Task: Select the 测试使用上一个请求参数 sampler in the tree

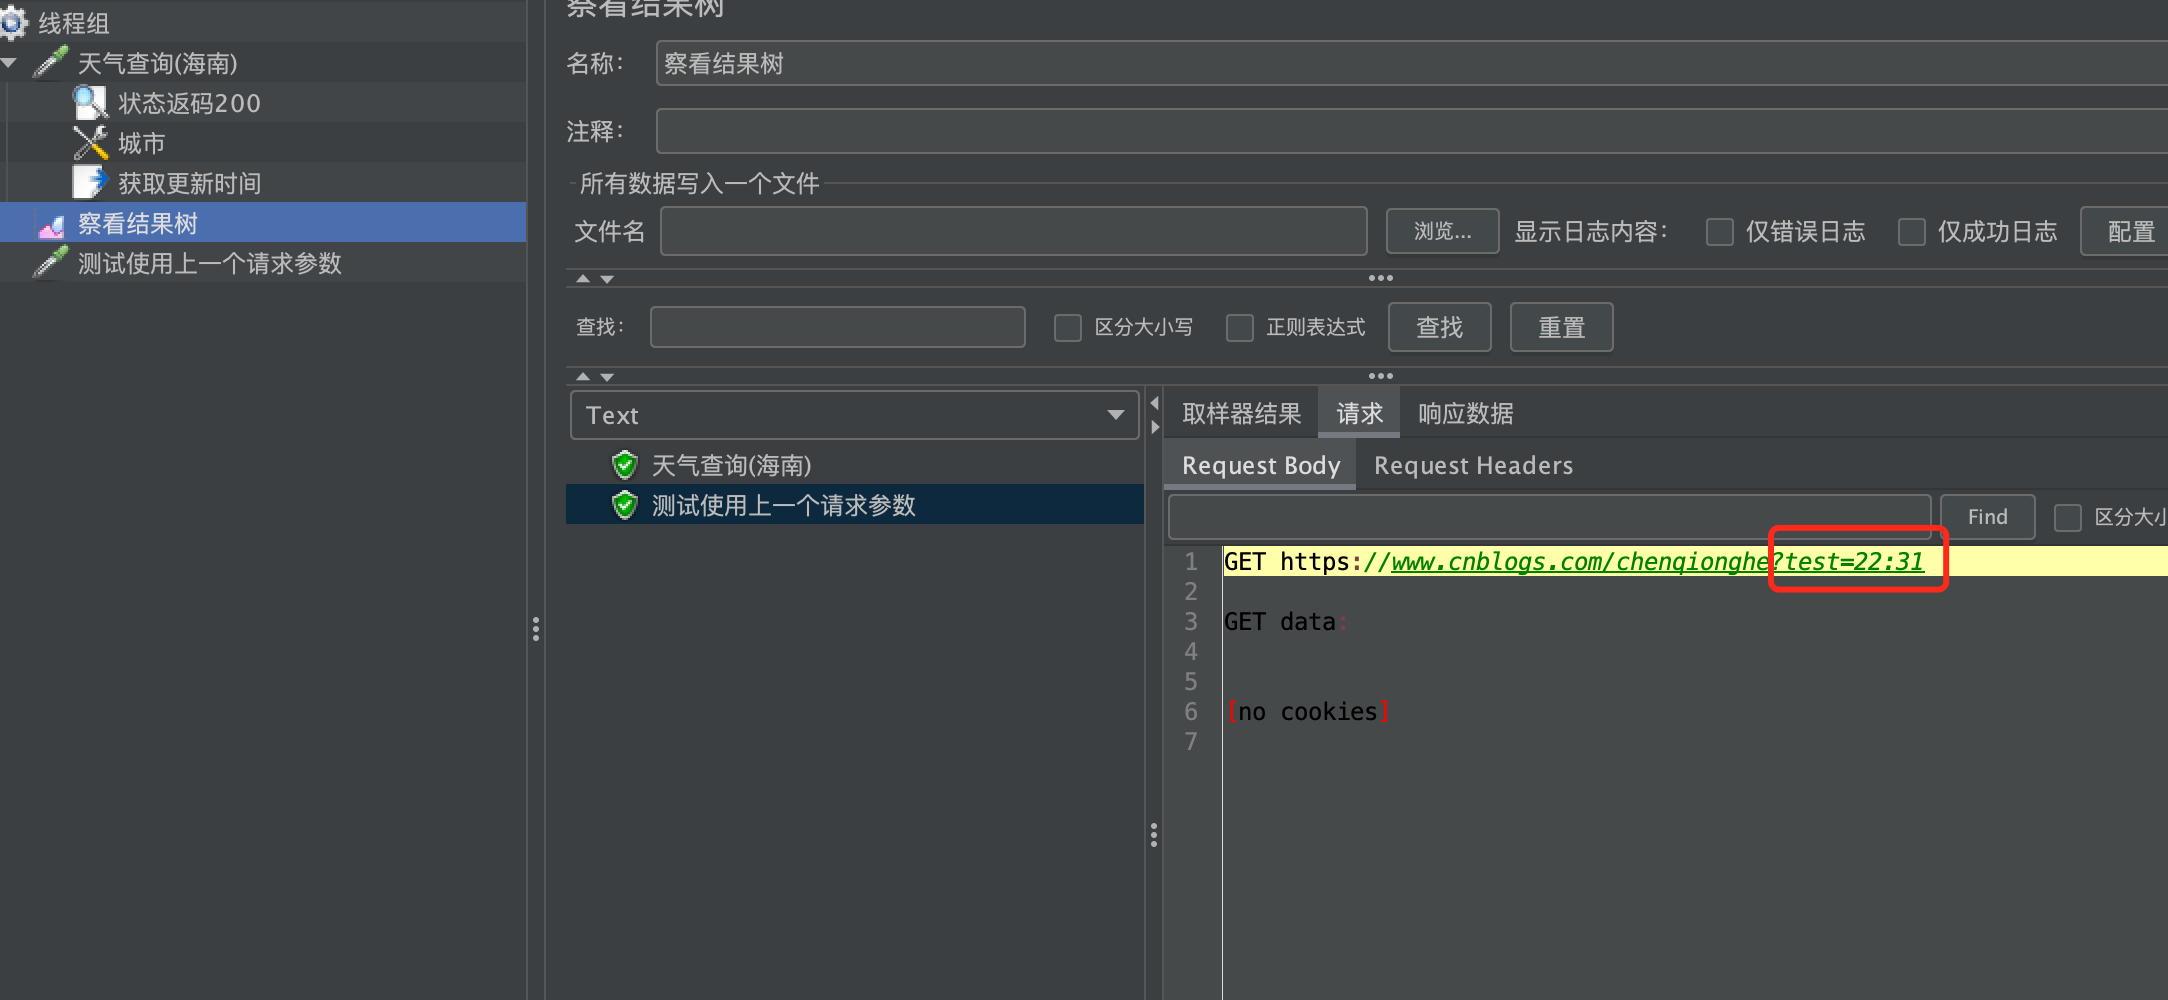Action: point(210,263)
